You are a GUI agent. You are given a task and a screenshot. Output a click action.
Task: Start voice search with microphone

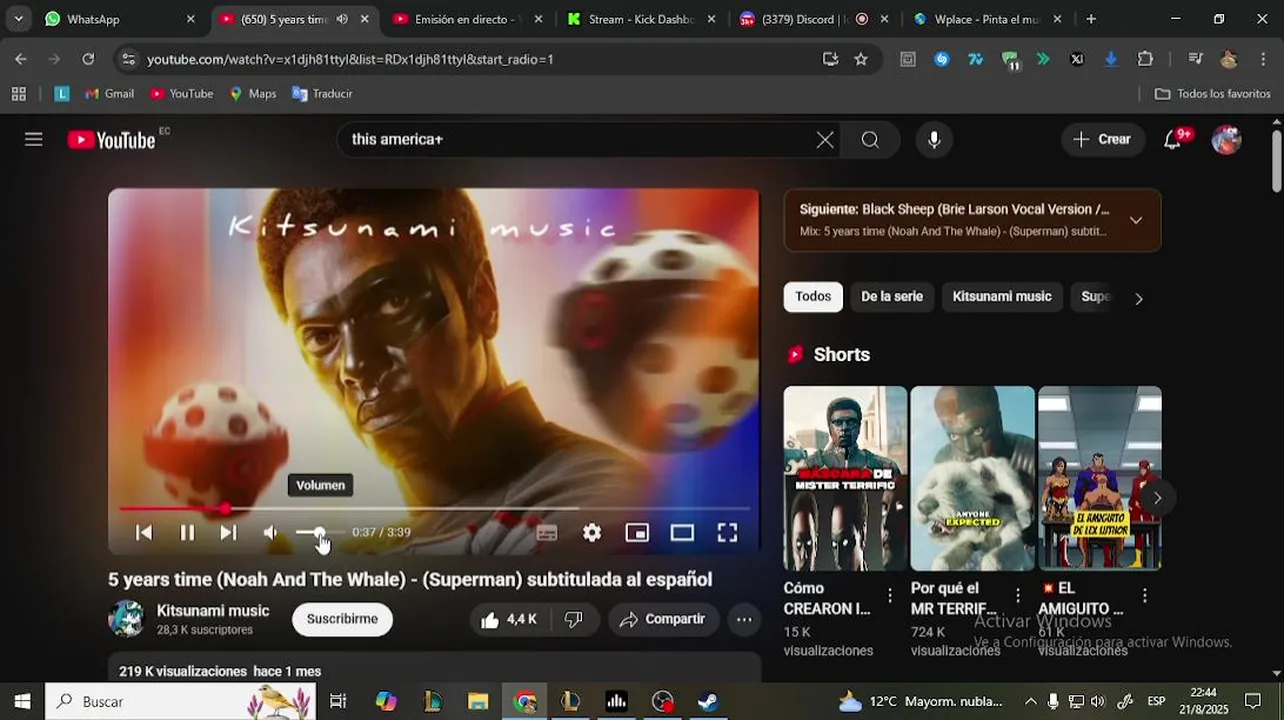934,140
